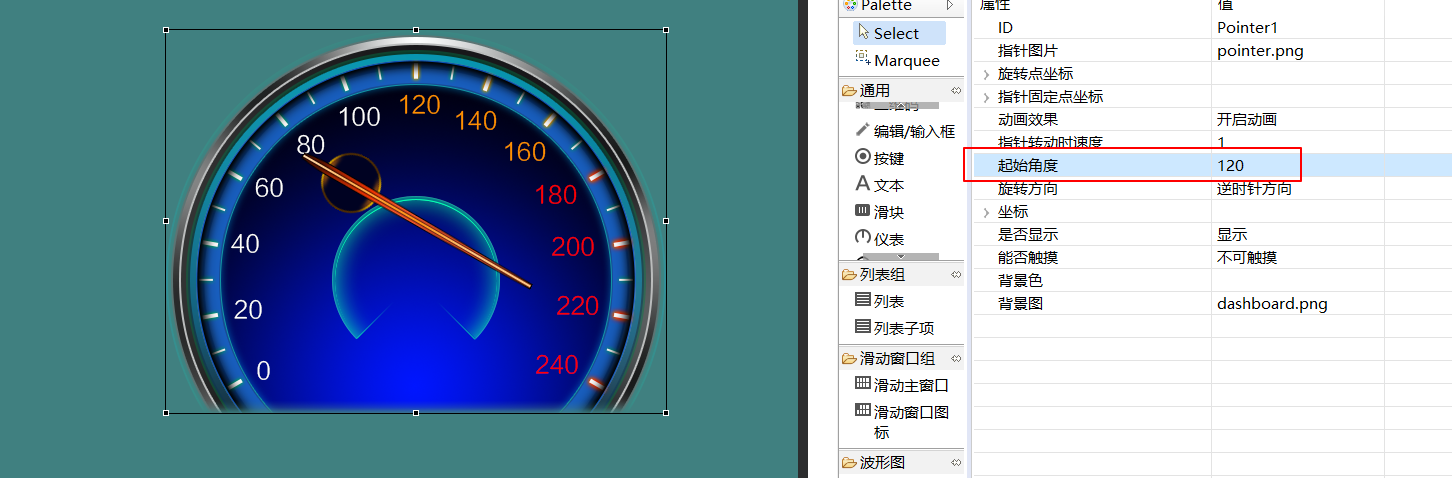Choose the Marquee selection tool
The width and height of the screenshot is (1452, 478).
point(898,60)
